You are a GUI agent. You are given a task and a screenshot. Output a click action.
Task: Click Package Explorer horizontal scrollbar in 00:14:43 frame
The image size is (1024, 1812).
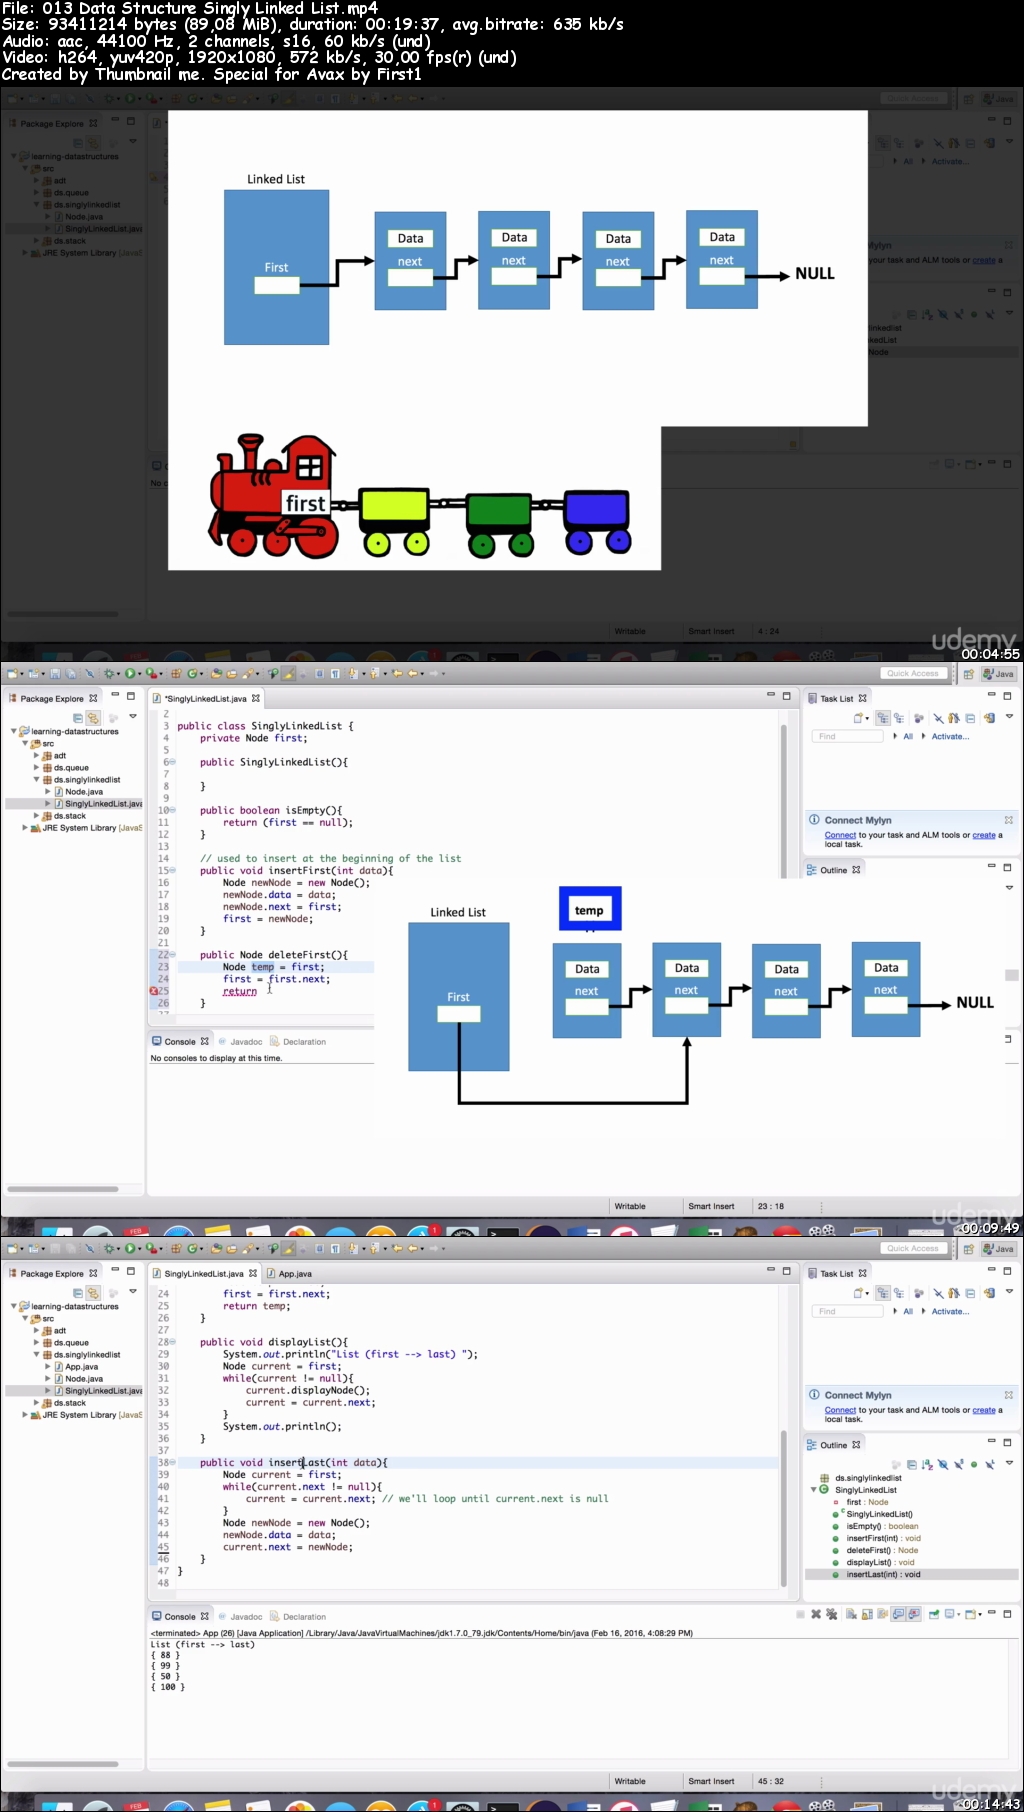pos(62,1764)
